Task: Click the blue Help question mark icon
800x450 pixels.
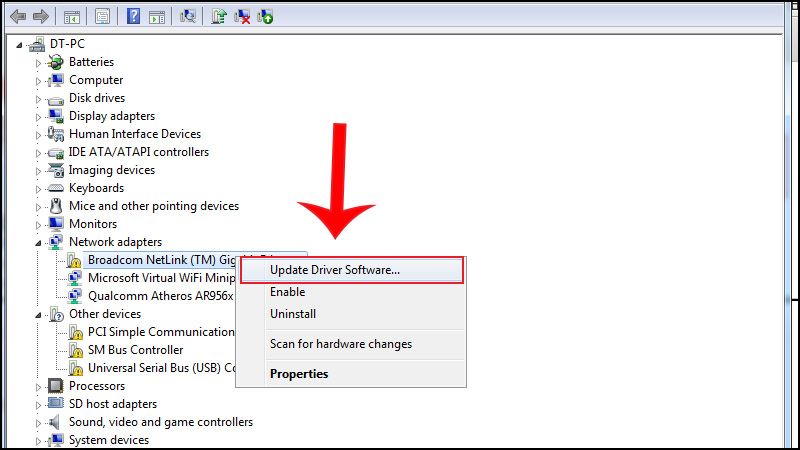Action: click(133, 16)
